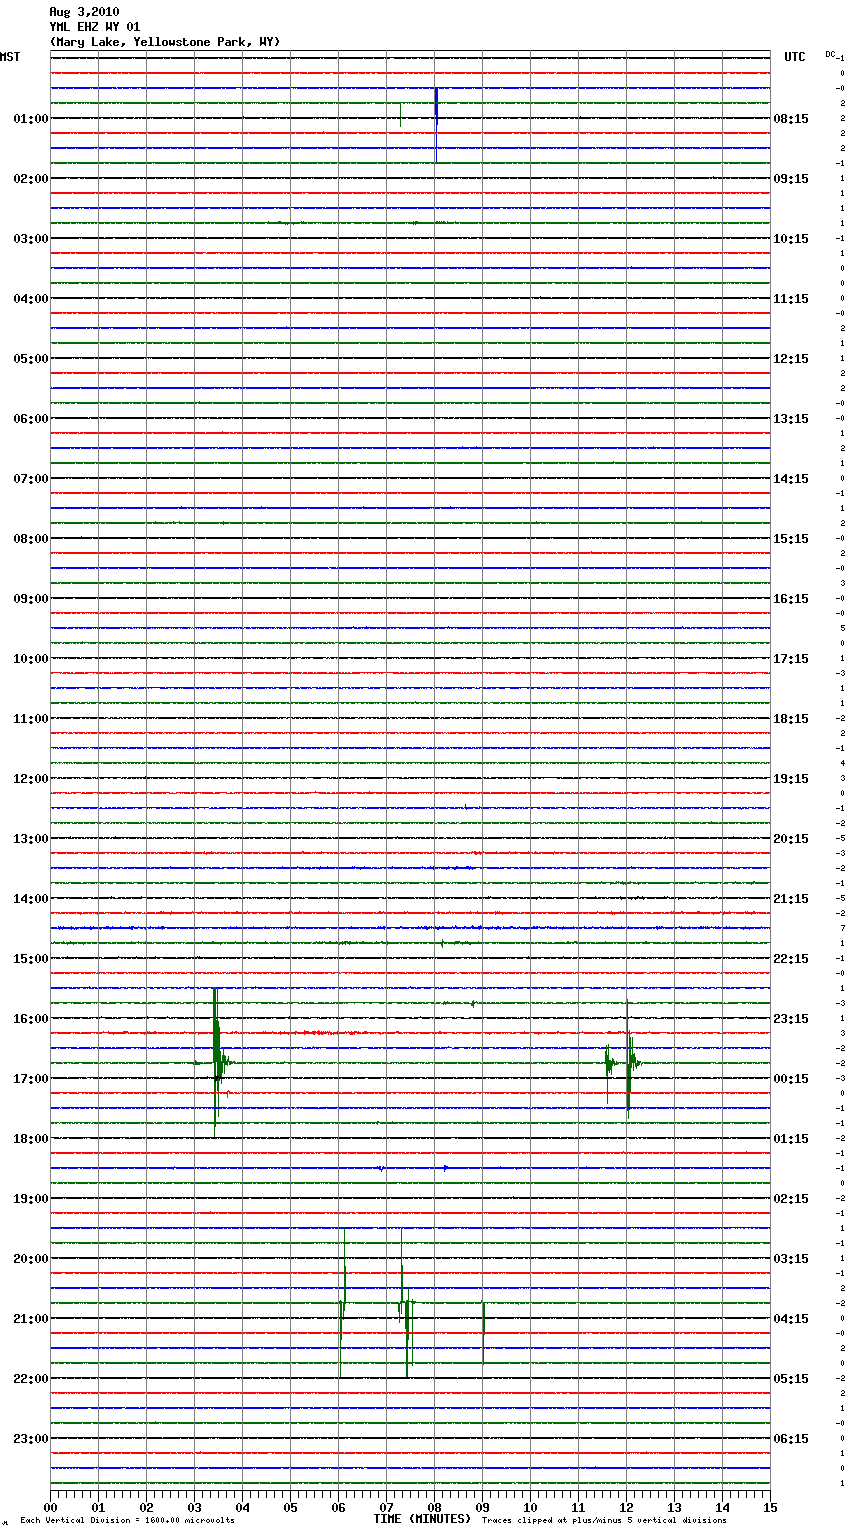Click the '17:15' UTC time label
Viewport: 850px width, 1534px height.
click(x=791, y=659)
